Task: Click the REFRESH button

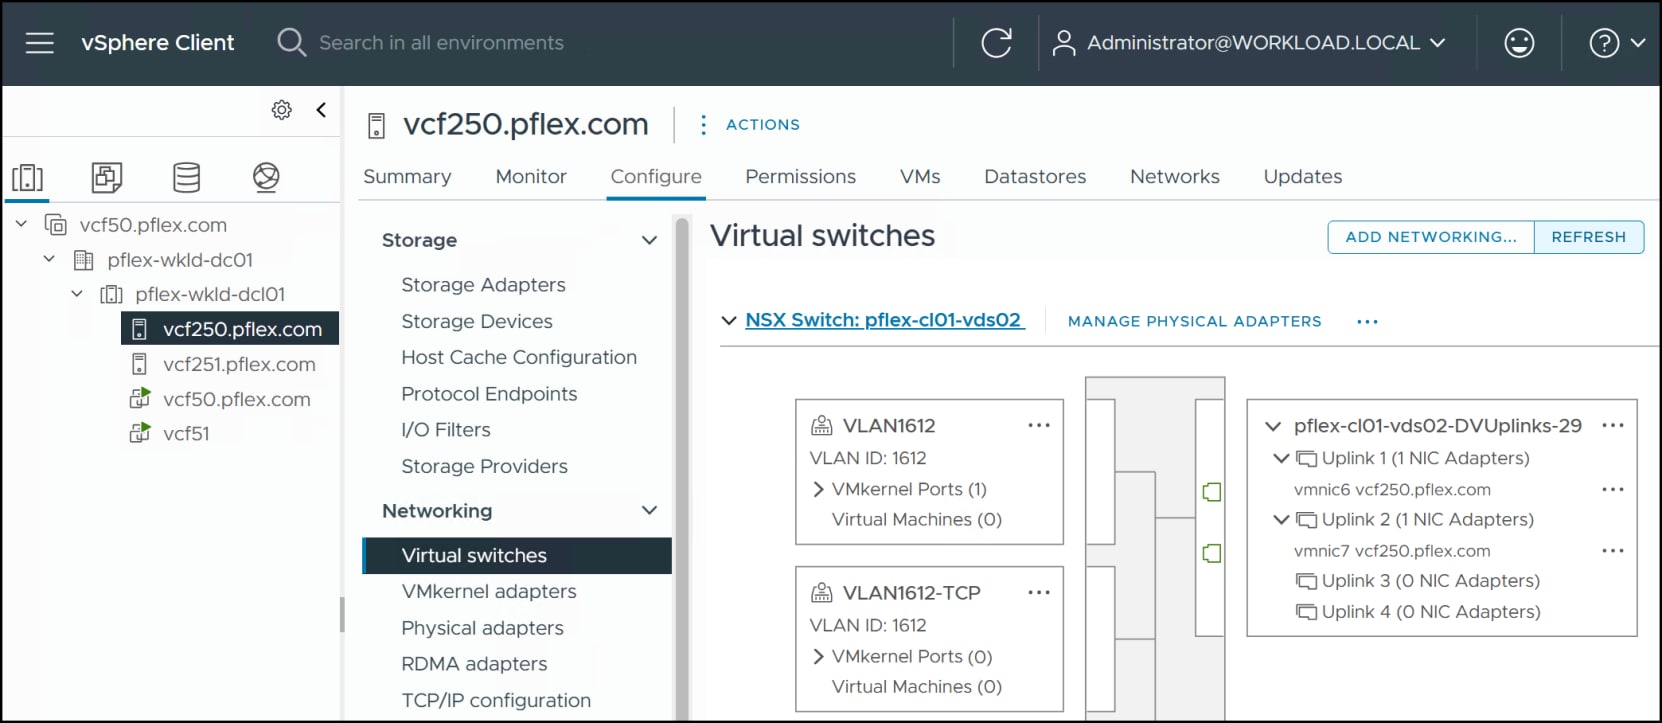Action: pos(1589,237)
